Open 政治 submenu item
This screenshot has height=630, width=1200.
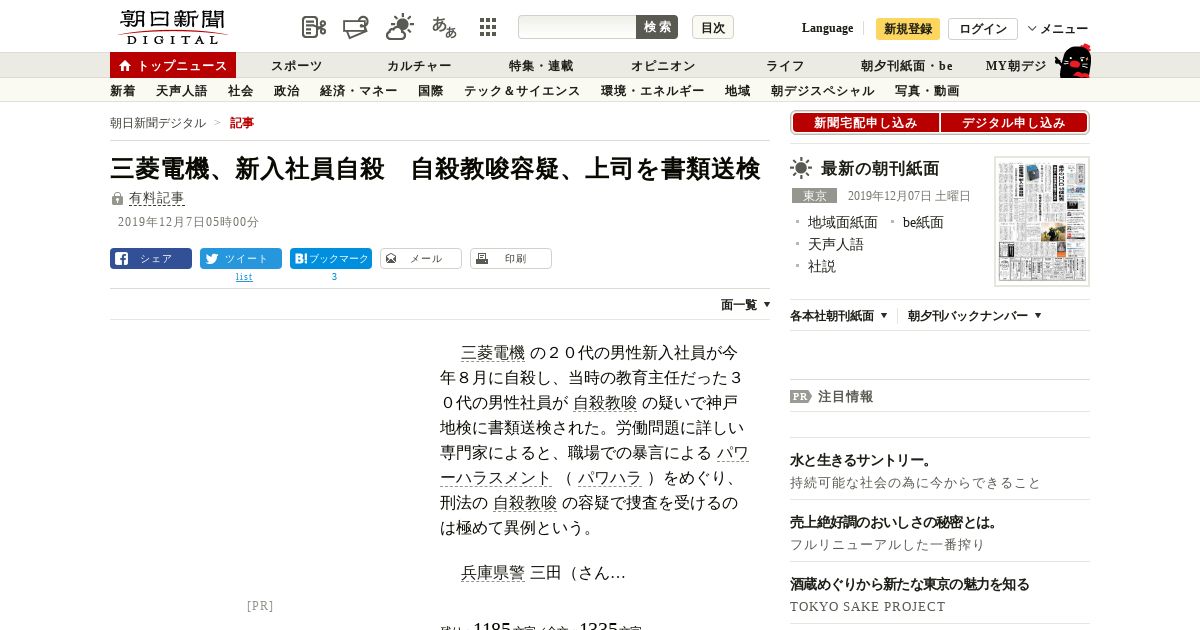287,90
